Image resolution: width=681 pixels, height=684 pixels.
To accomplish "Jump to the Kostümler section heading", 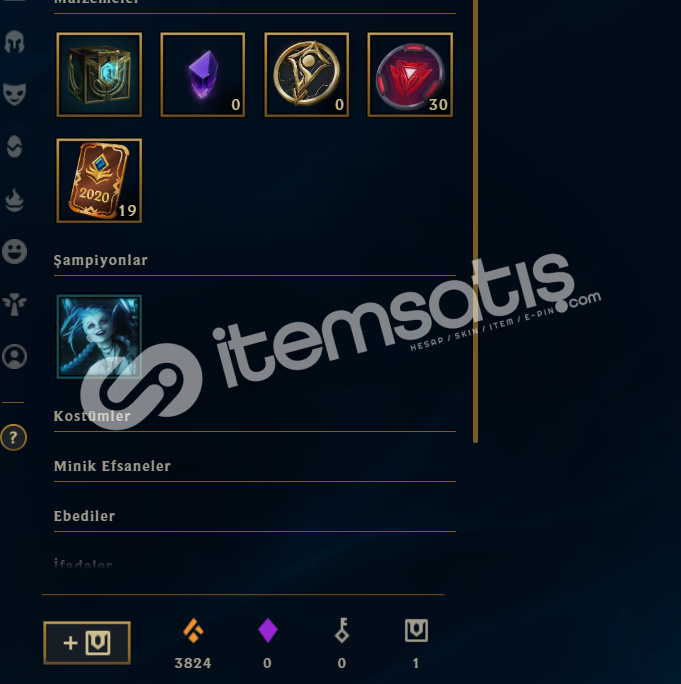I will [x=92, y=416].
